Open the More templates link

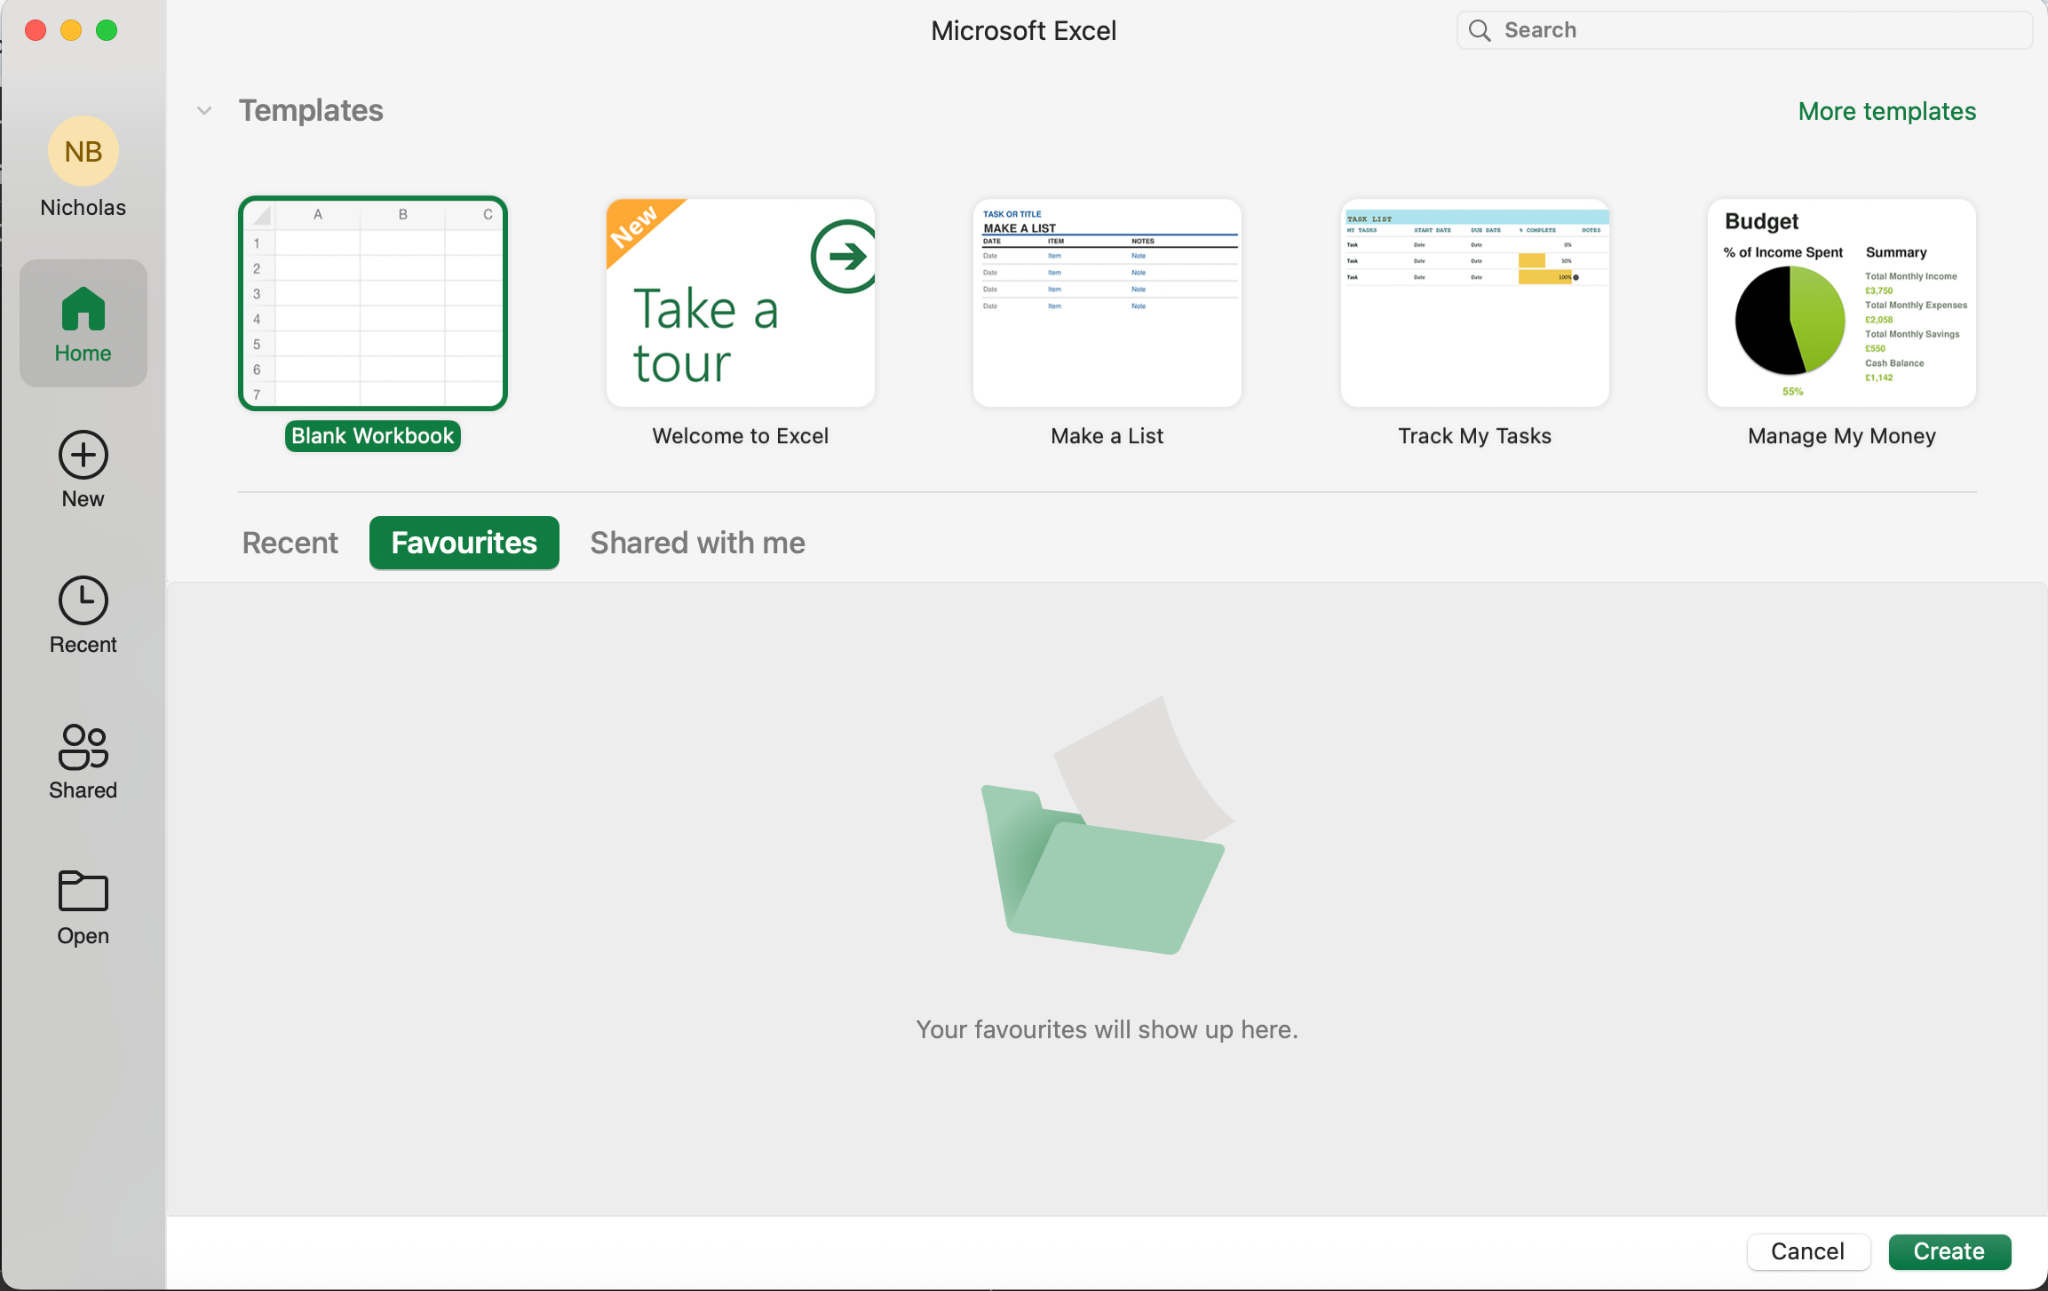click(1886, 111)
